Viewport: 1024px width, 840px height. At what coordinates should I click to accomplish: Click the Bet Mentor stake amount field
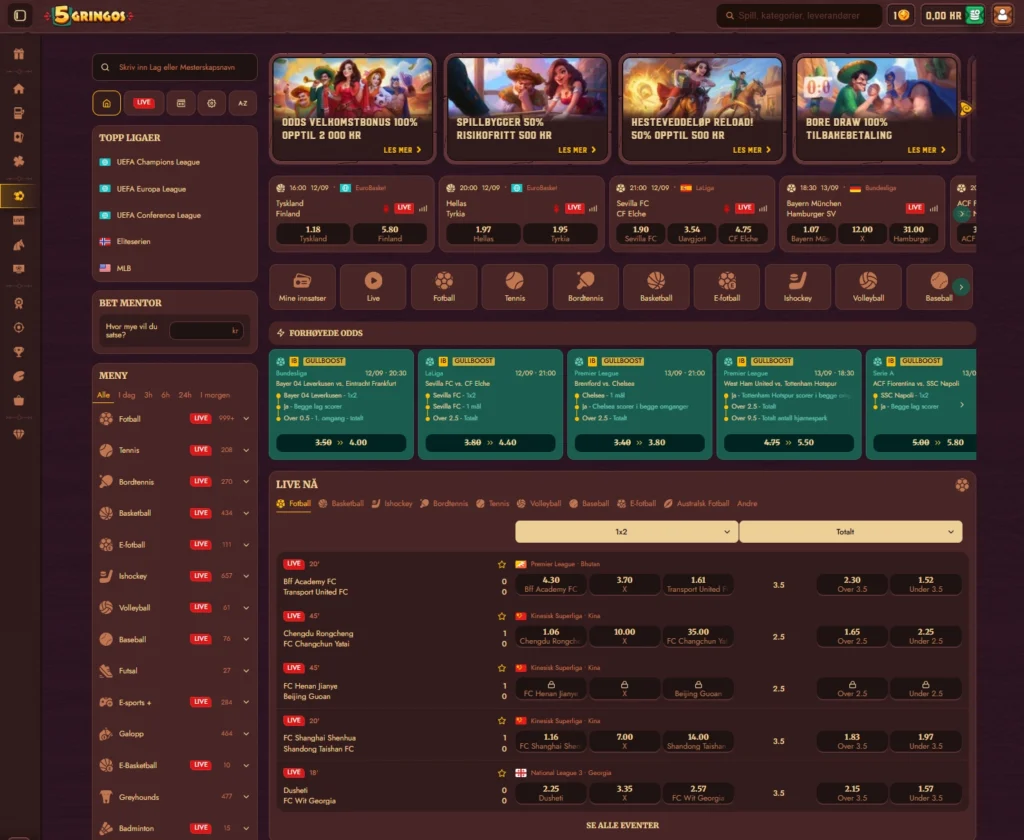coord(206,331)
